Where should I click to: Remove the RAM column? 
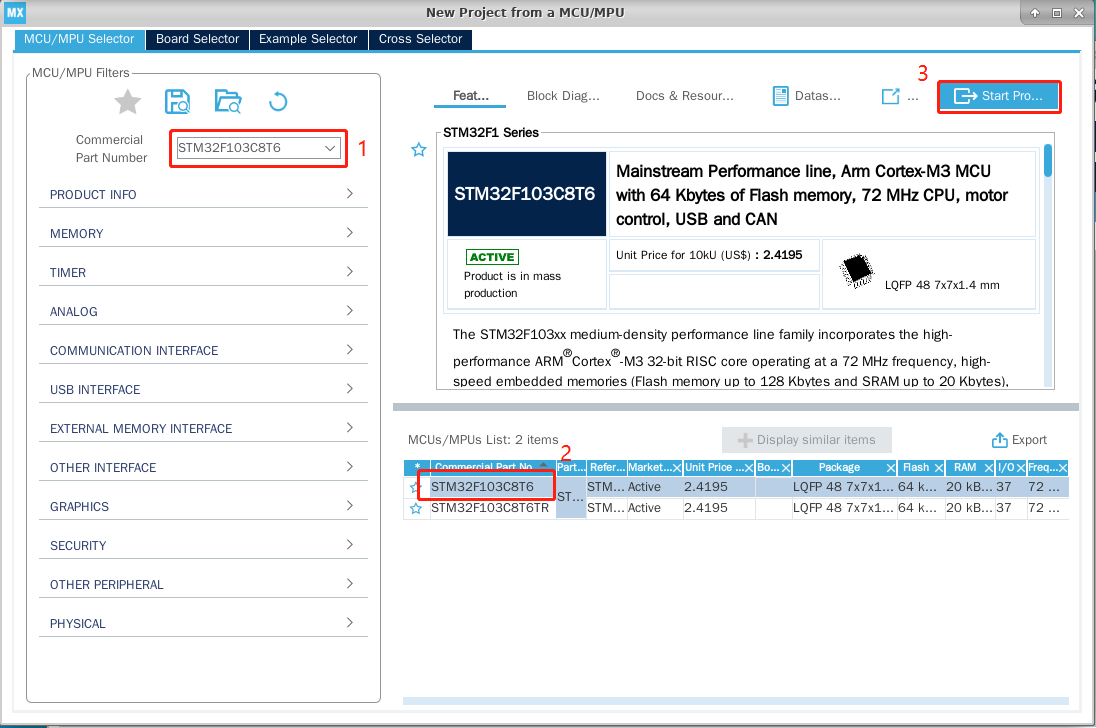(x=988, y=468)
